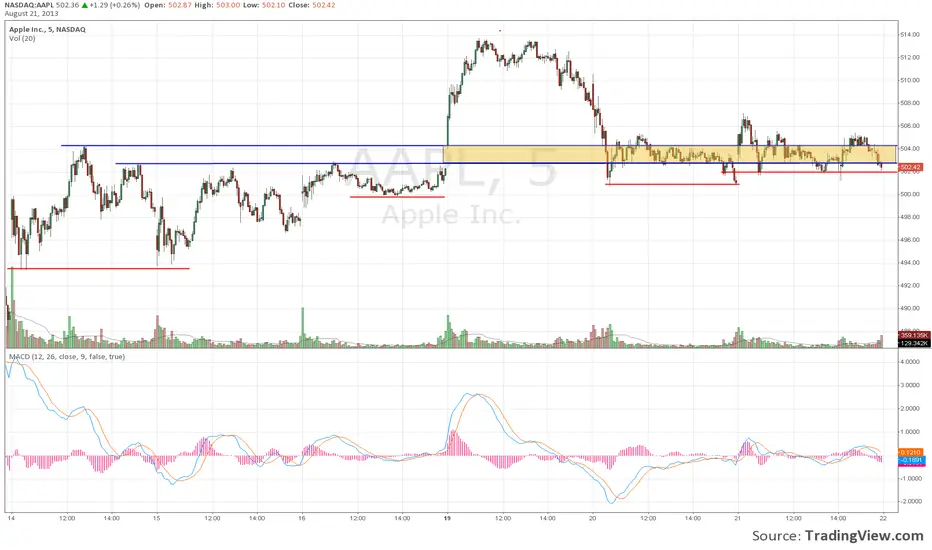Click the 496.00 price axis label
The height and width of the screenshot is (550, 932).
(910, 240)
